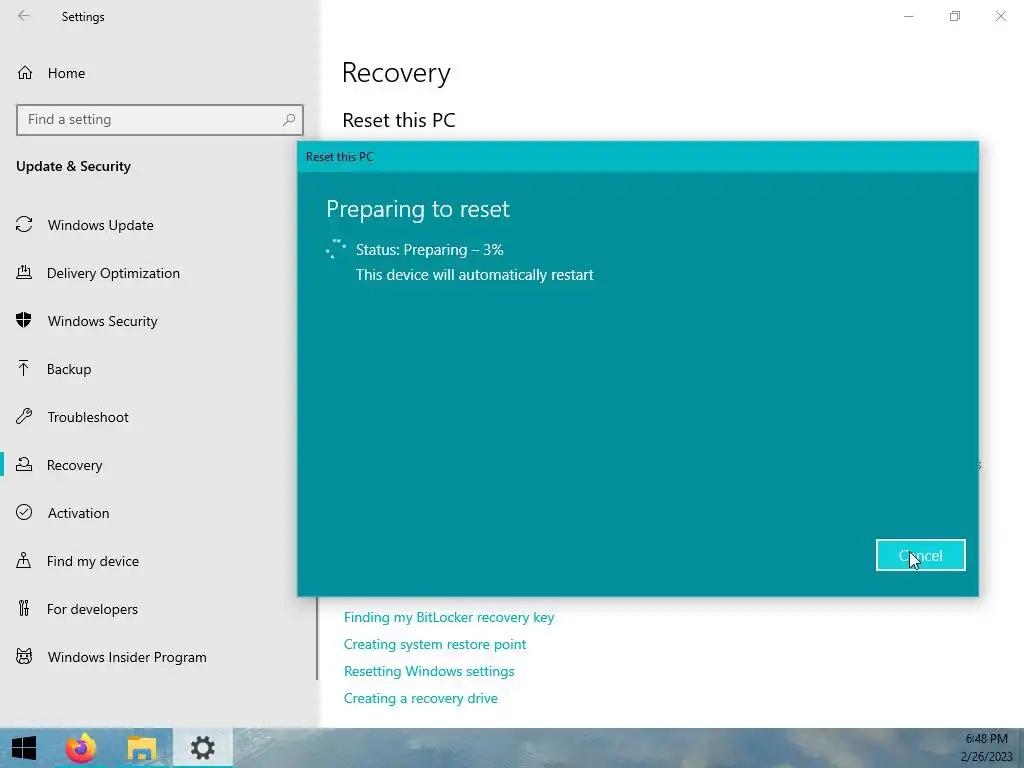The width and height of the screenshot is (1024, 768).
Task: Open Creating a recovery drive link
Action: click(x=421, y=698)
